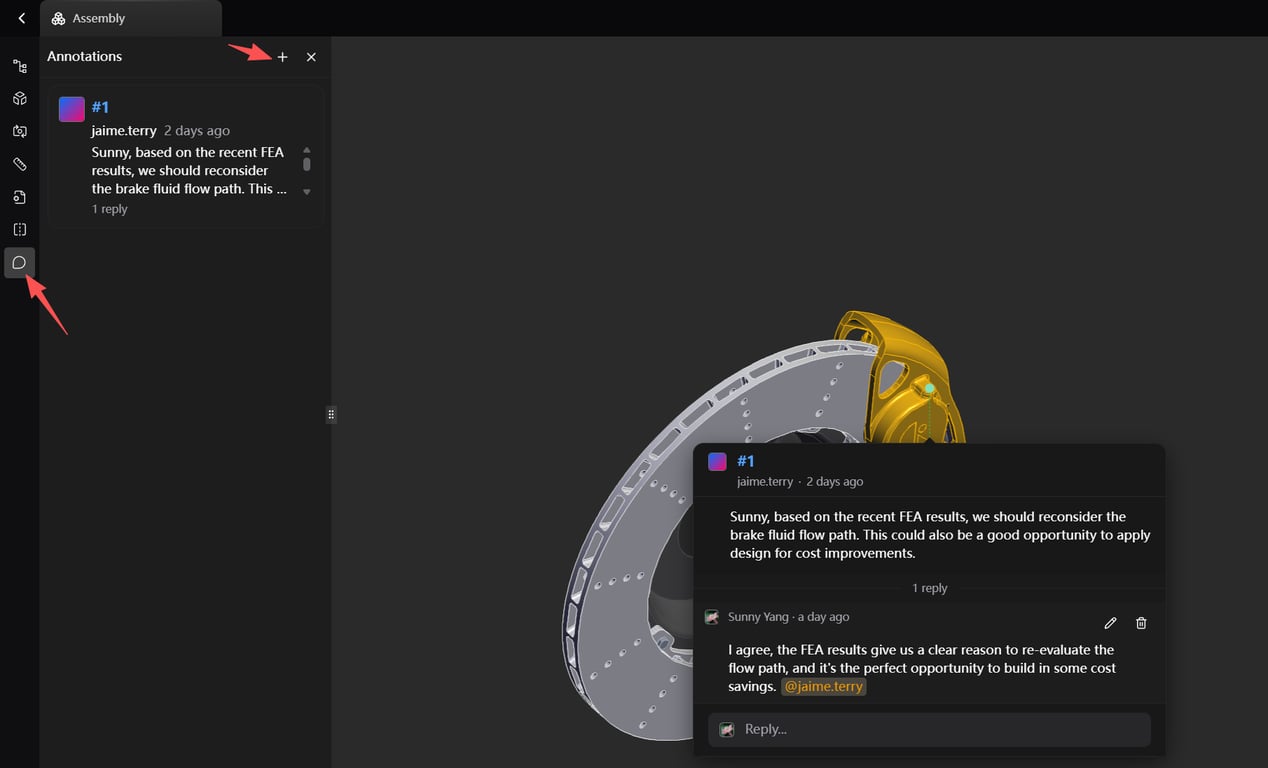Open the 3D parts cube panel
1268x768 pixels.
point(19,99)
